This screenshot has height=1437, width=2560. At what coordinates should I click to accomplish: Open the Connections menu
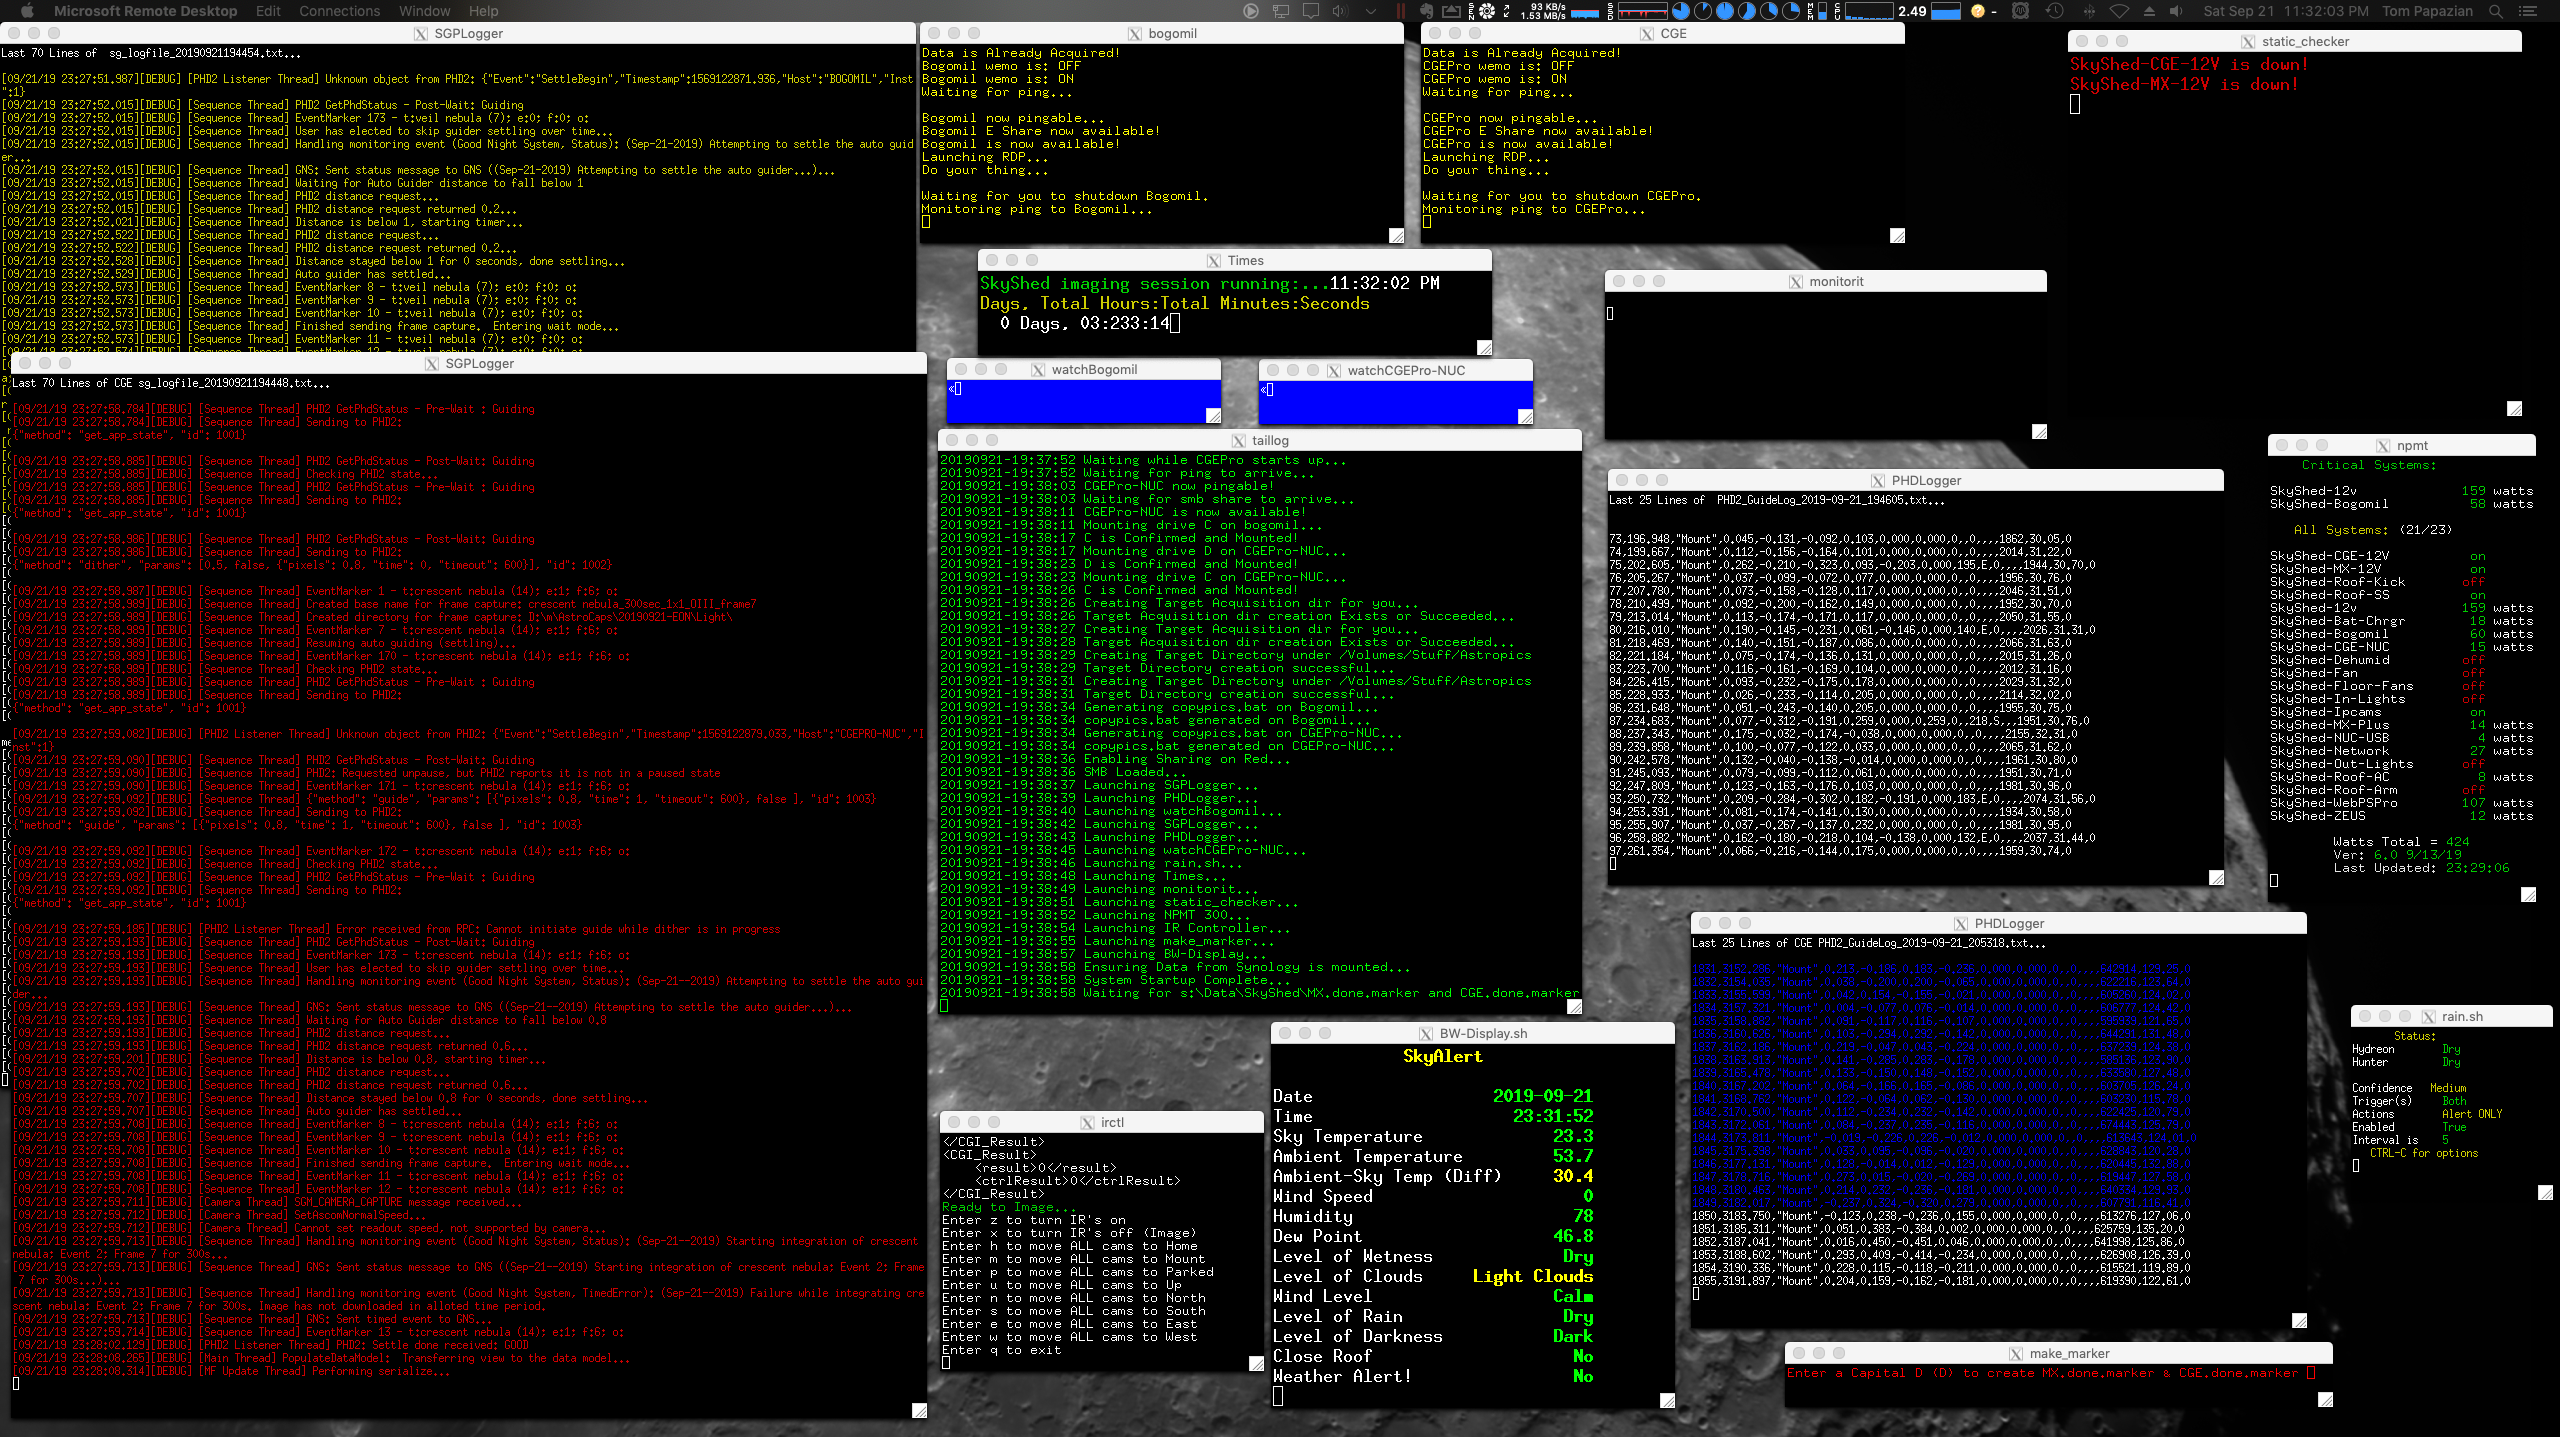pos(339,11)
